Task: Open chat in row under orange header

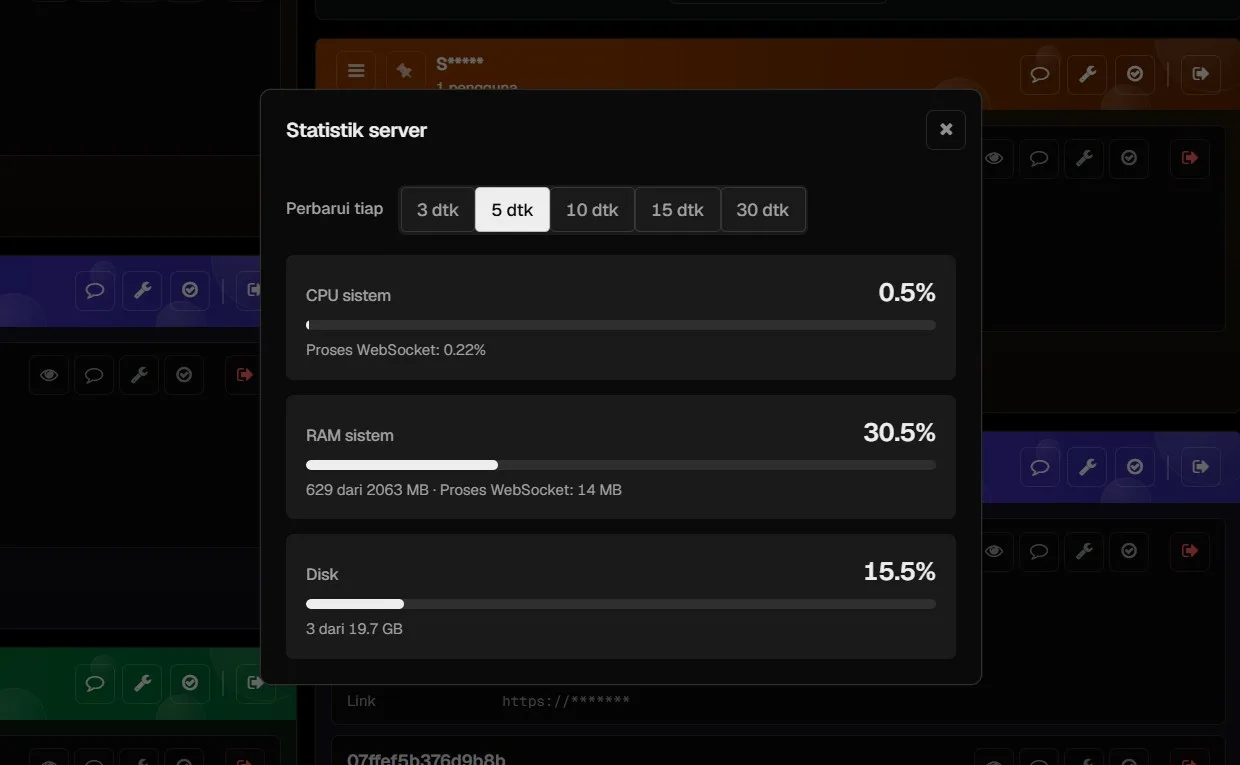Action: point(1039,158)
